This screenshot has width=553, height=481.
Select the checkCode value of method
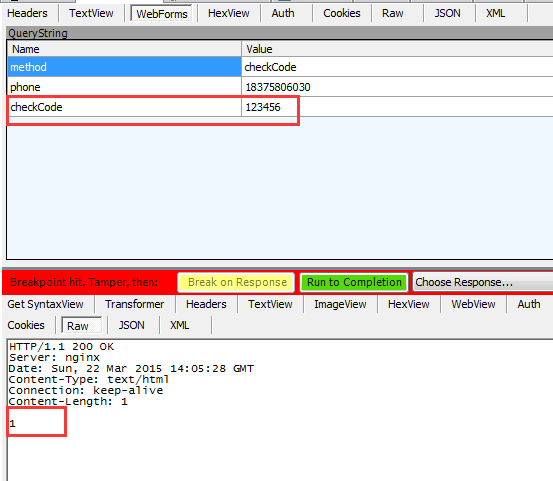click(397, 67)
